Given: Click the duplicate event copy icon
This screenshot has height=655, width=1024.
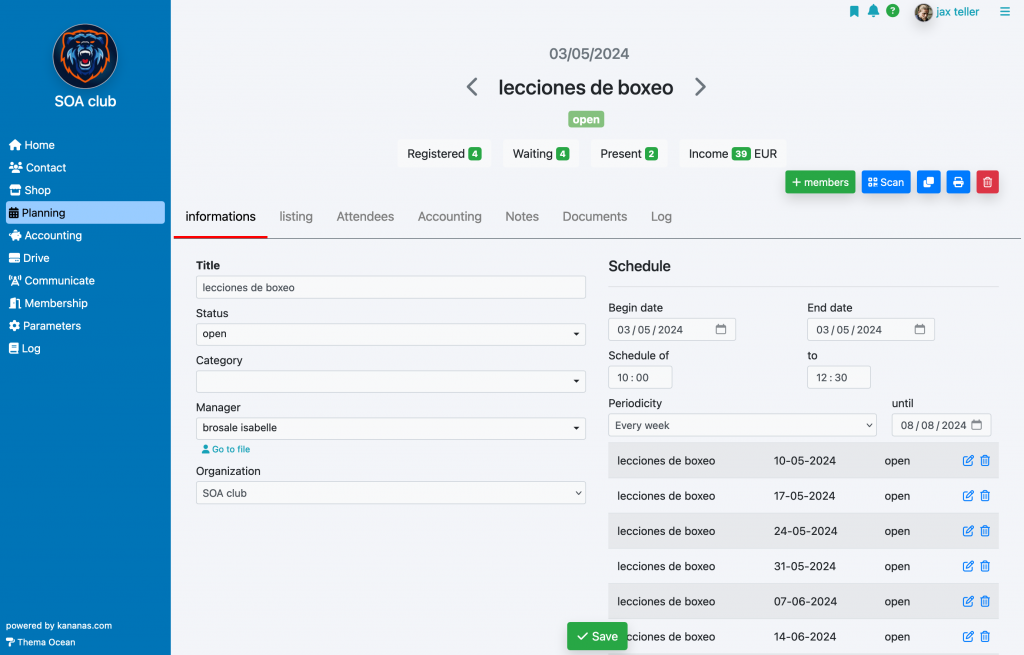Looking at the screenshot, I should (x=928, y=182).
